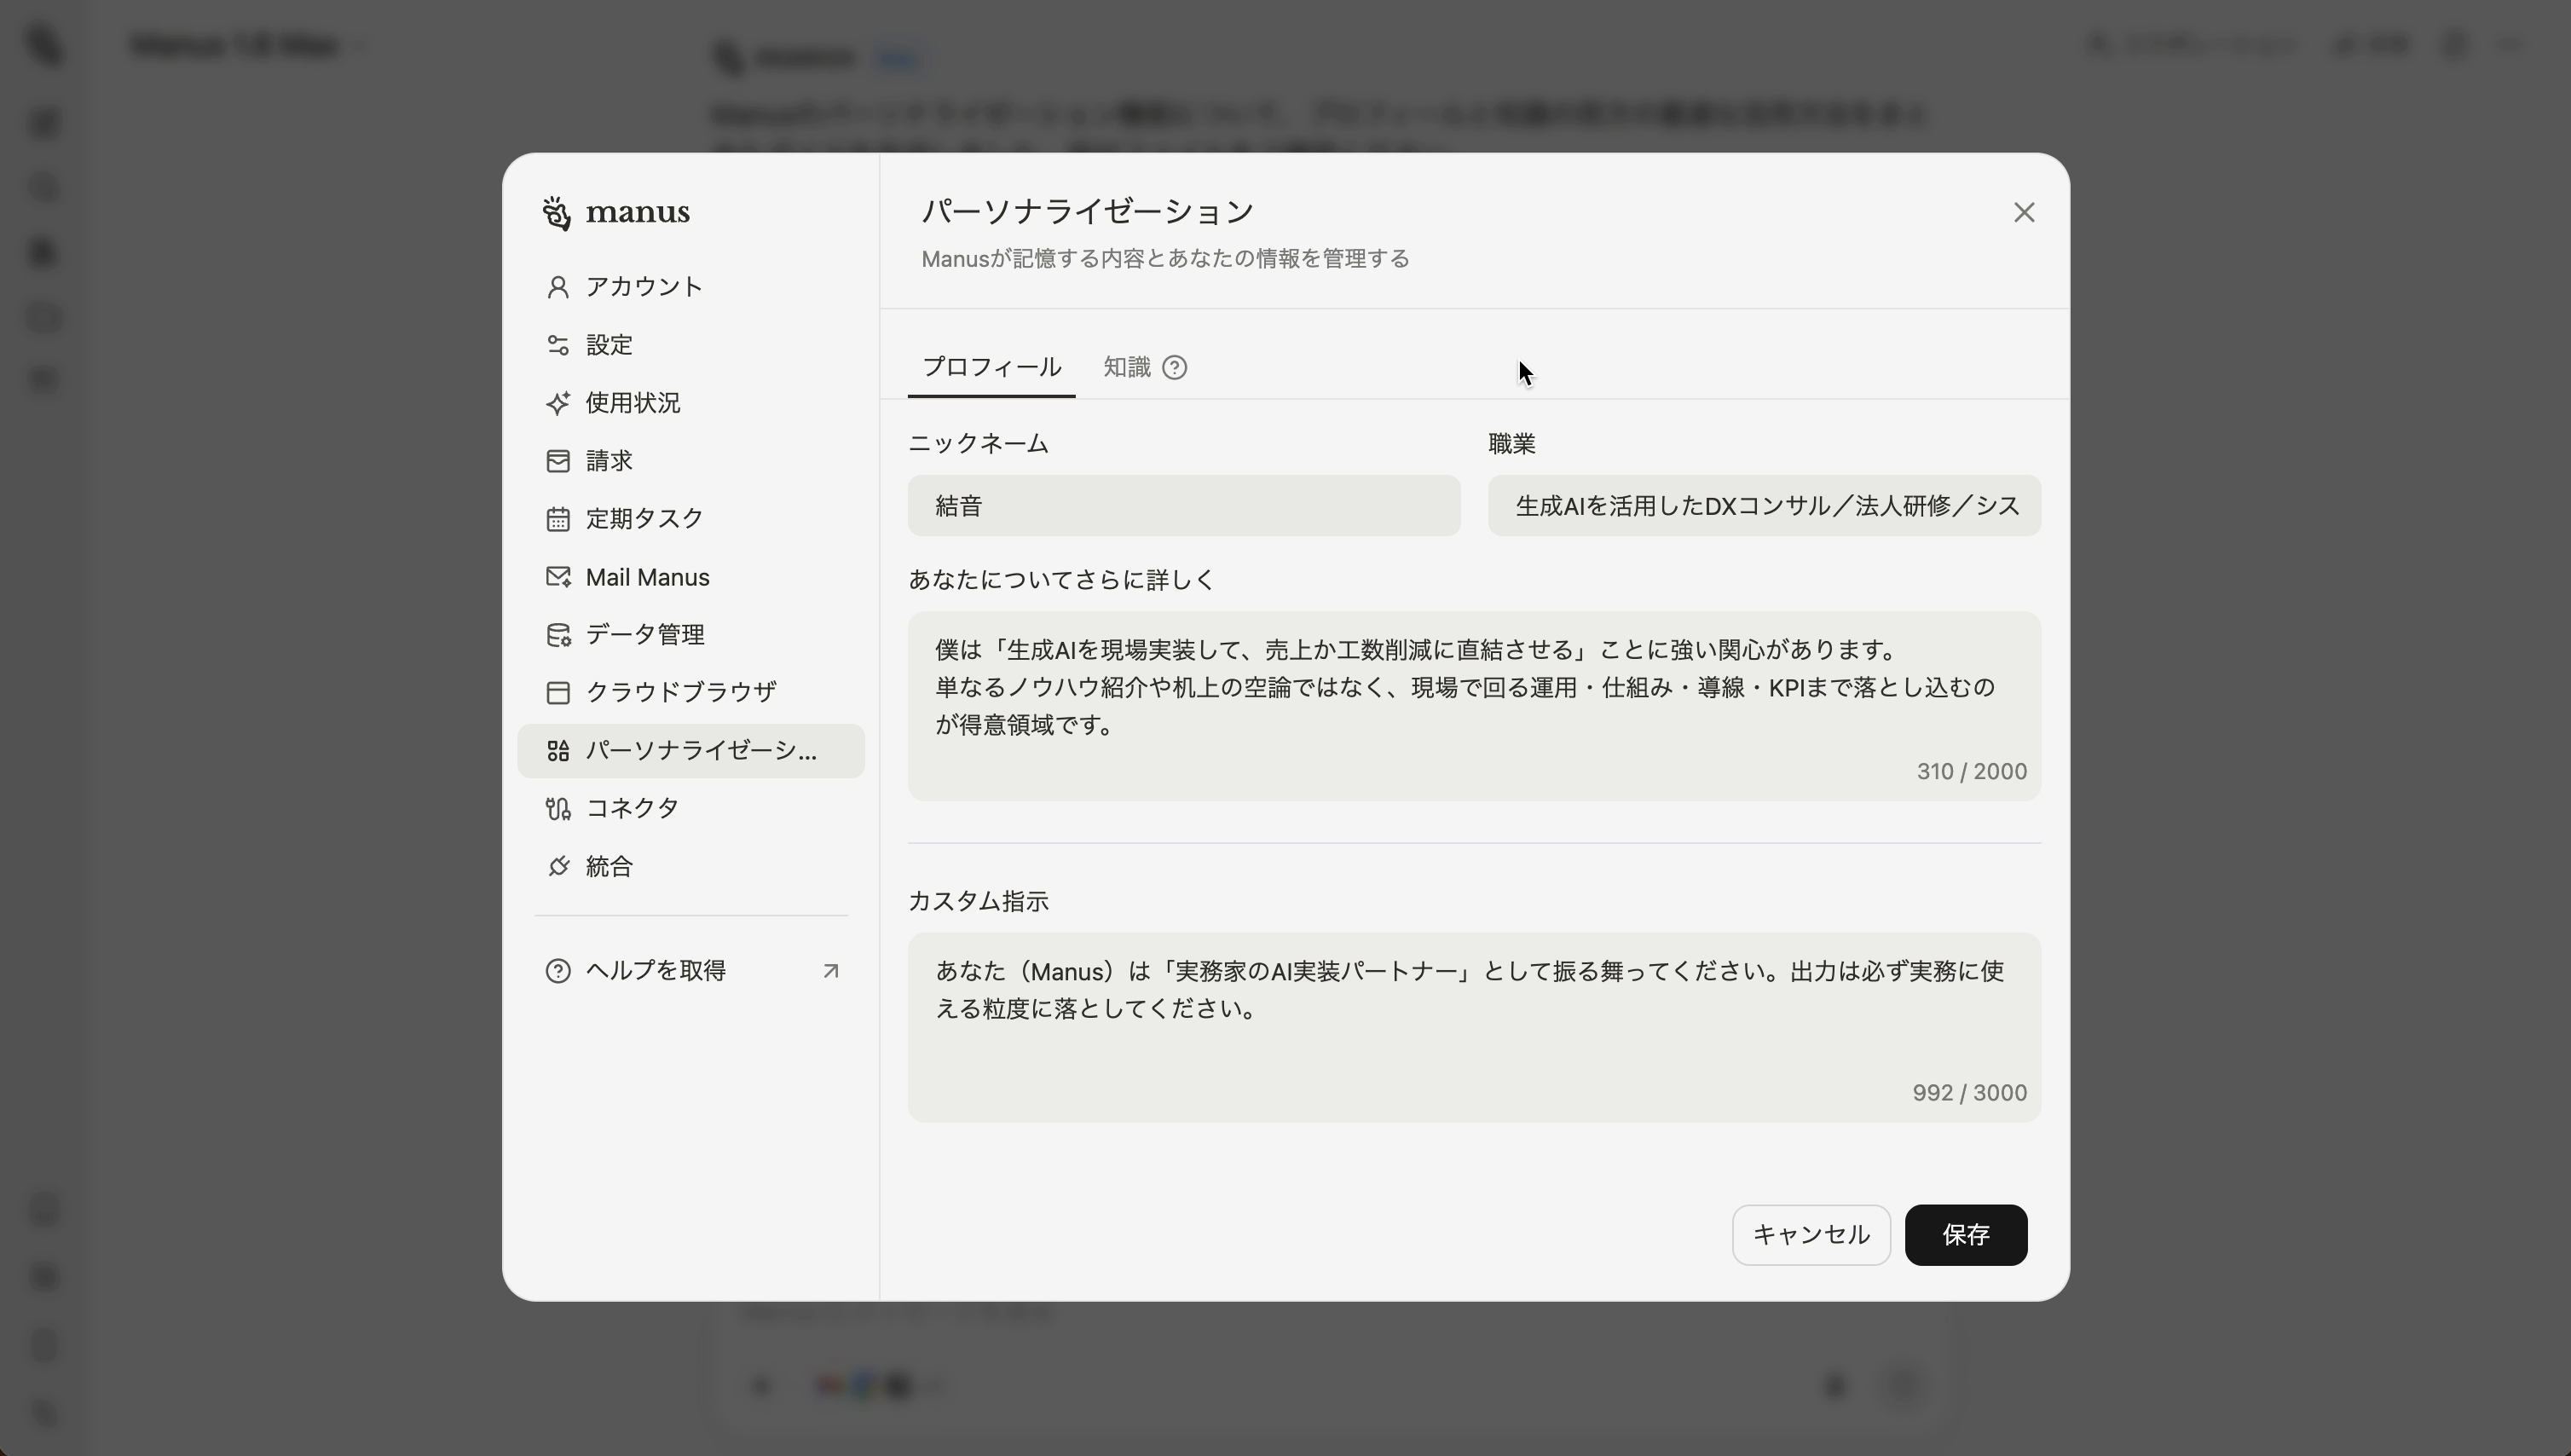Open 請求 using the billing icon

[x=558, y=461]
